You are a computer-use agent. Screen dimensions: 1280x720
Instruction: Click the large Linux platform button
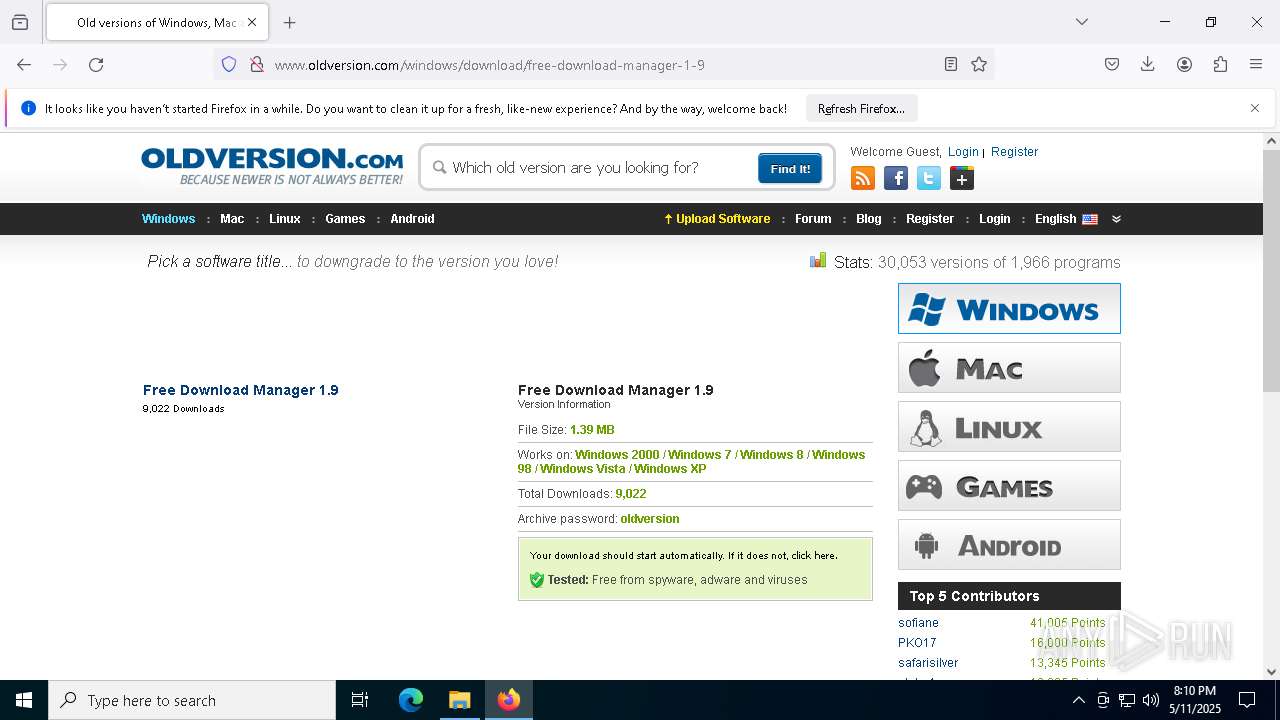pos(1009,426)
